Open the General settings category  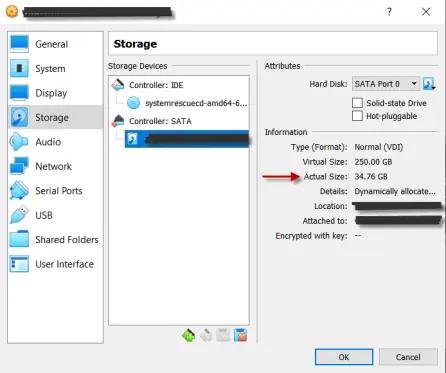coord(55,44)
